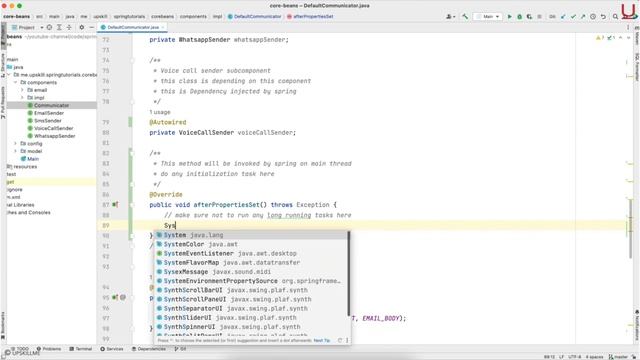Run the Main configuration with the play icon

click(x=509, y=17)
